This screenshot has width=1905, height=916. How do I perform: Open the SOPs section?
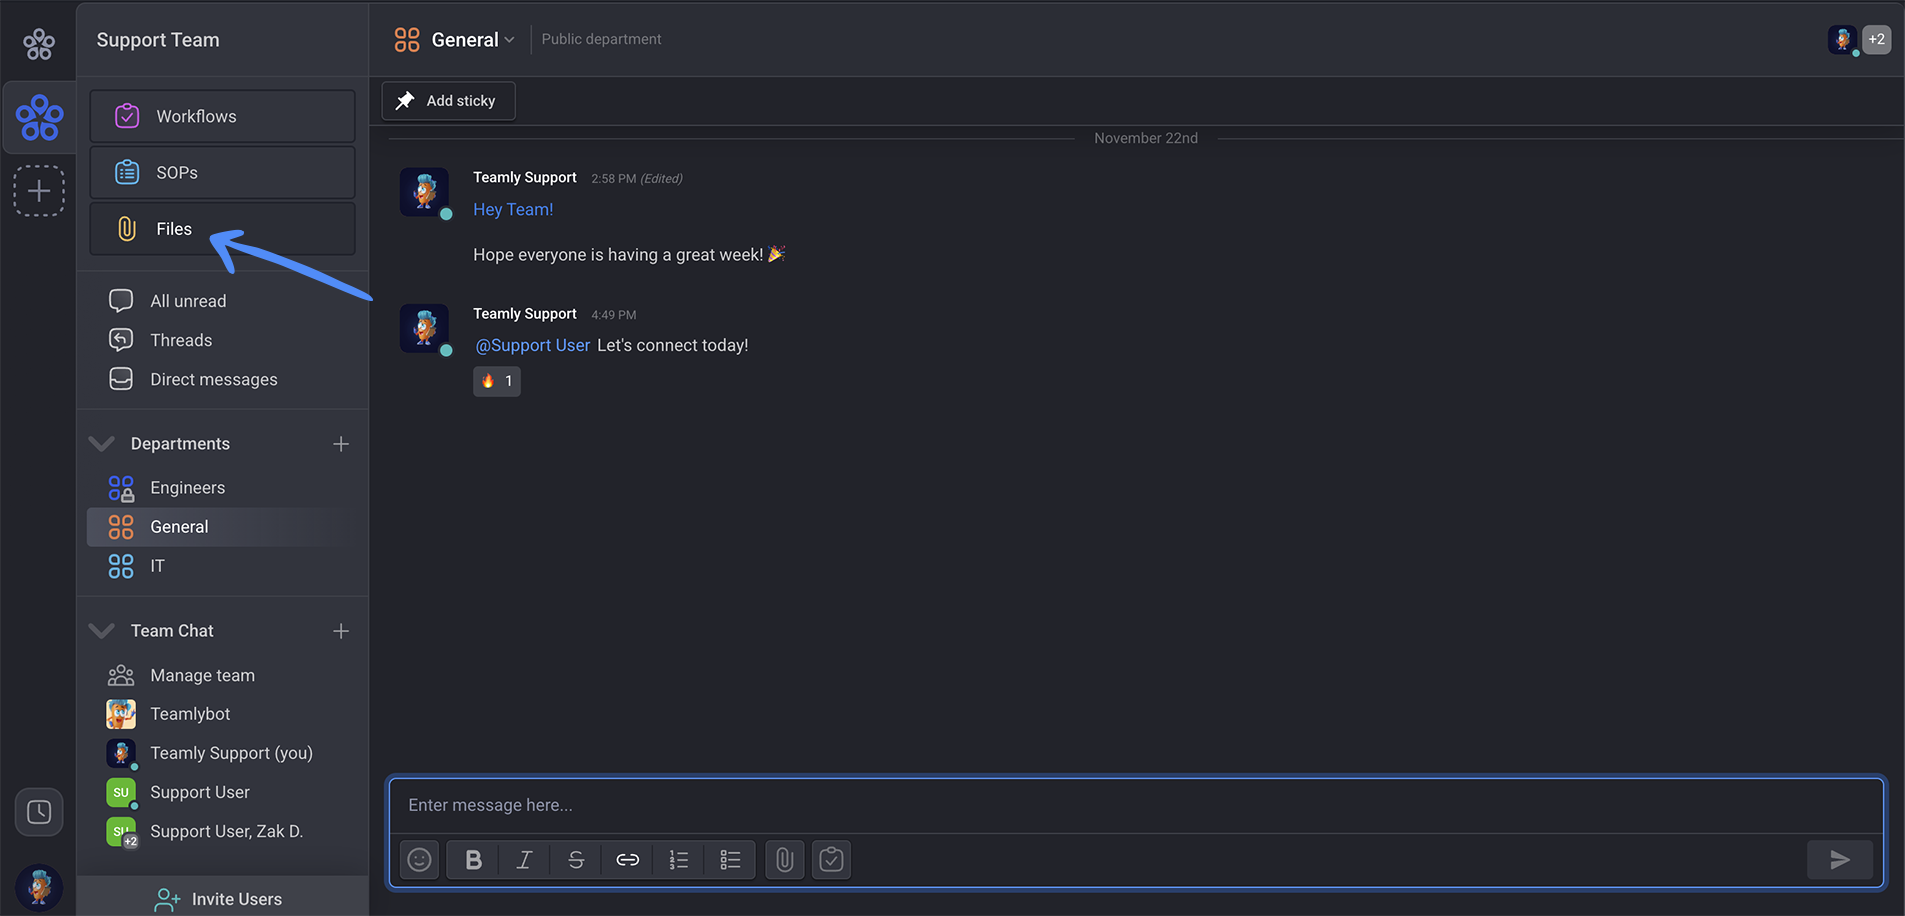[222, 172]
